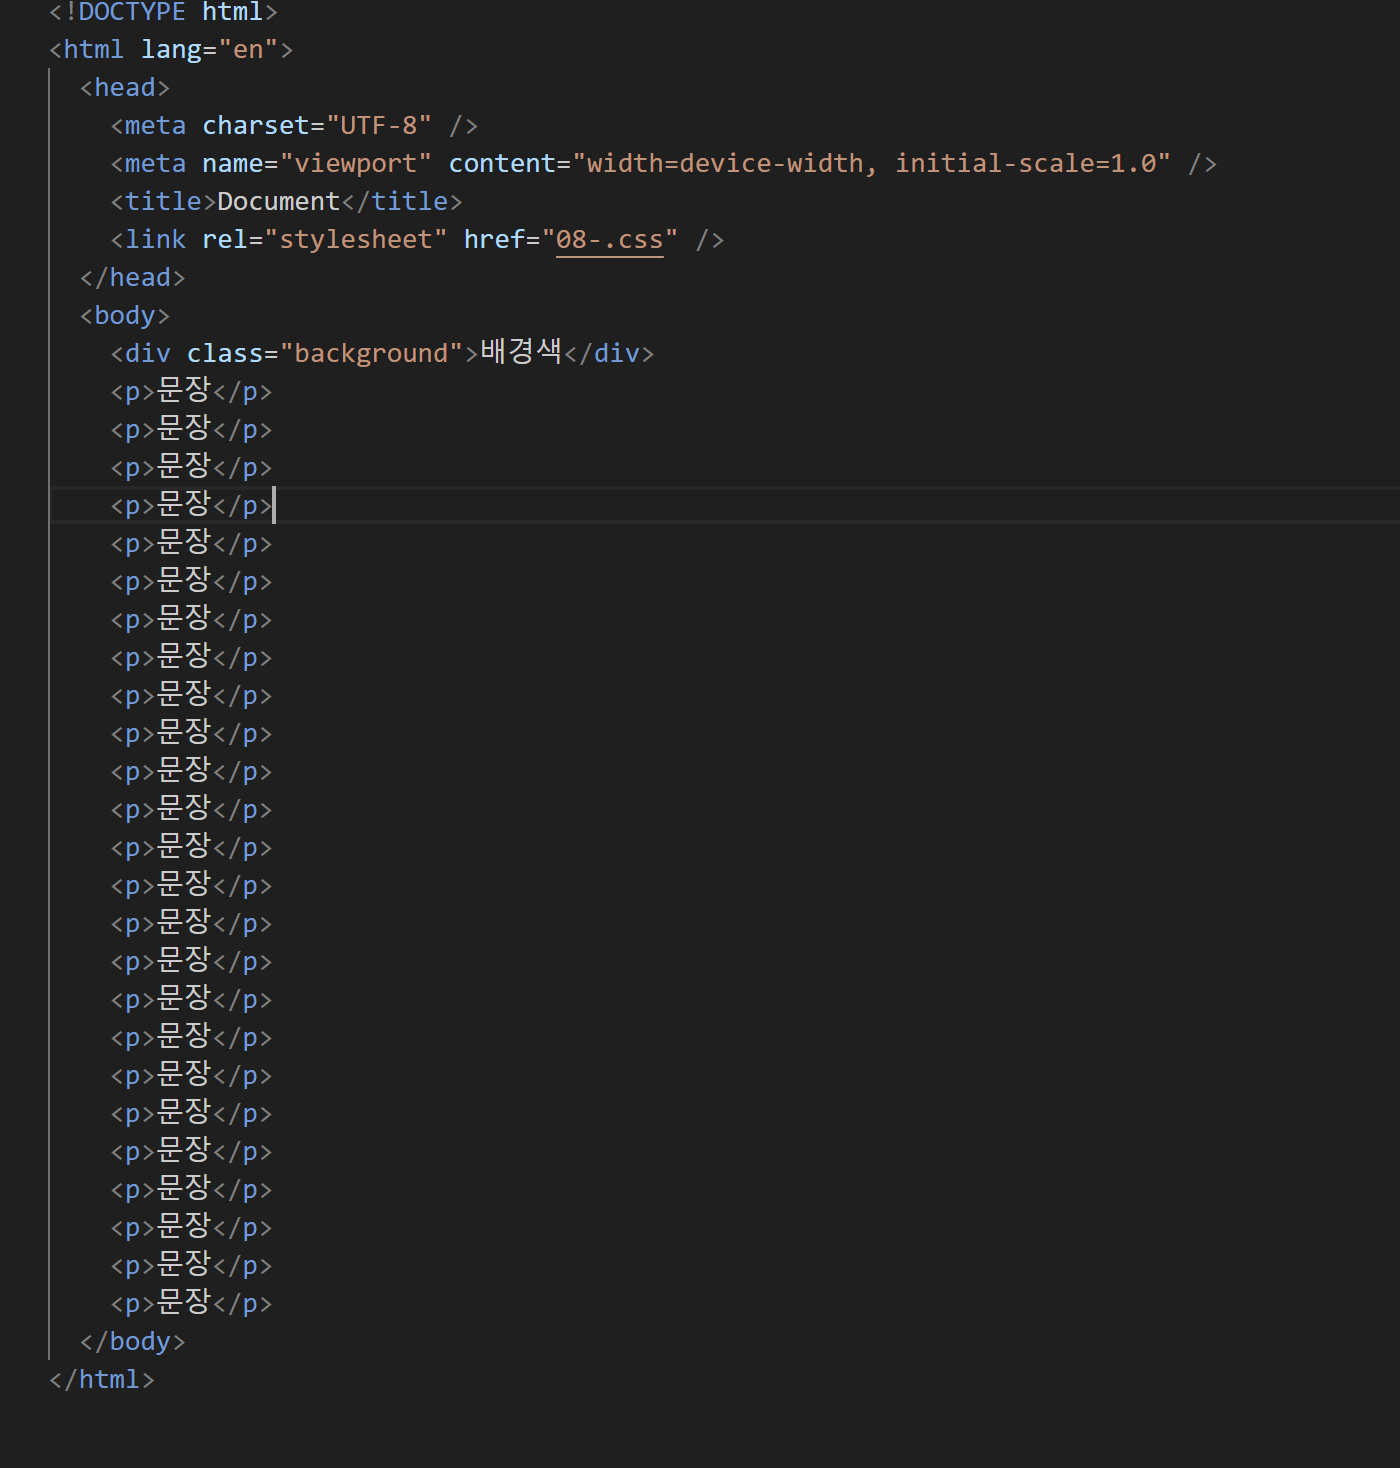This screenshot has height=1468, width=1400.
Task: Click the "link" tag name
Action: click(x=155, y=240)
